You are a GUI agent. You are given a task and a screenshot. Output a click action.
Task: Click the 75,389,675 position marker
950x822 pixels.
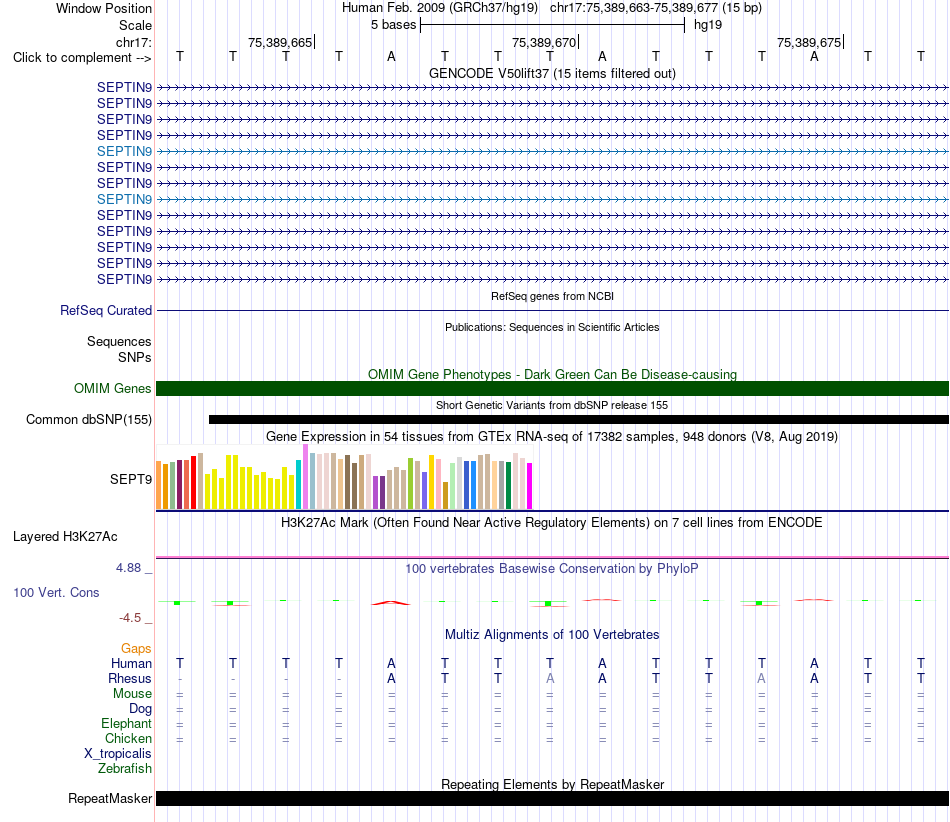click(x=809, y=42)
